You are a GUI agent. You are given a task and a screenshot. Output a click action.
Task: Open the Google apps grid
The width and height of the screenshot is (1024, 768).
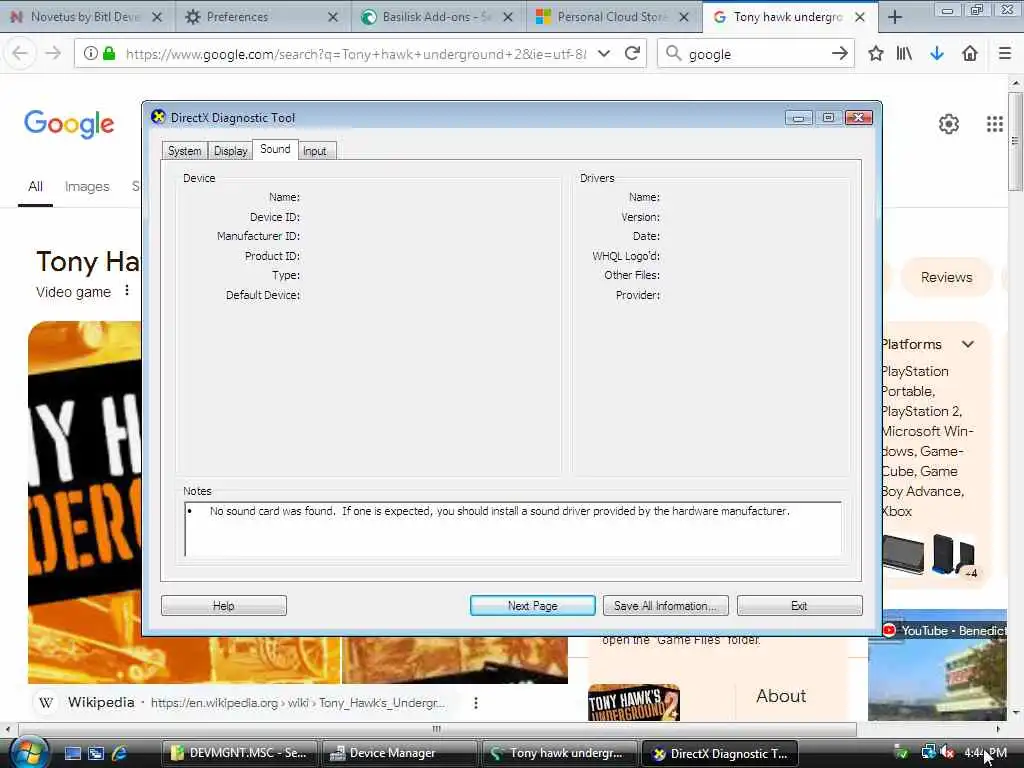pyautogui.click(x=995, y=124)
